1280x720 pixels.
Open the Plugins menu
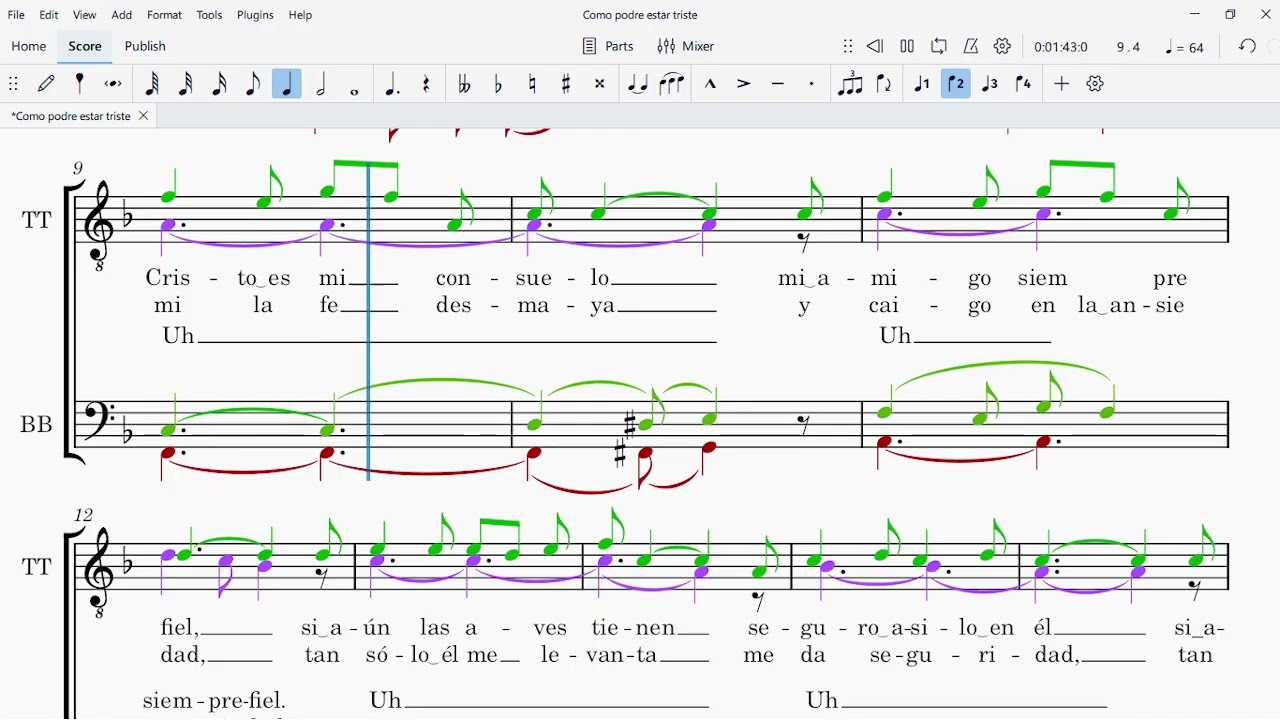[256, 16]
